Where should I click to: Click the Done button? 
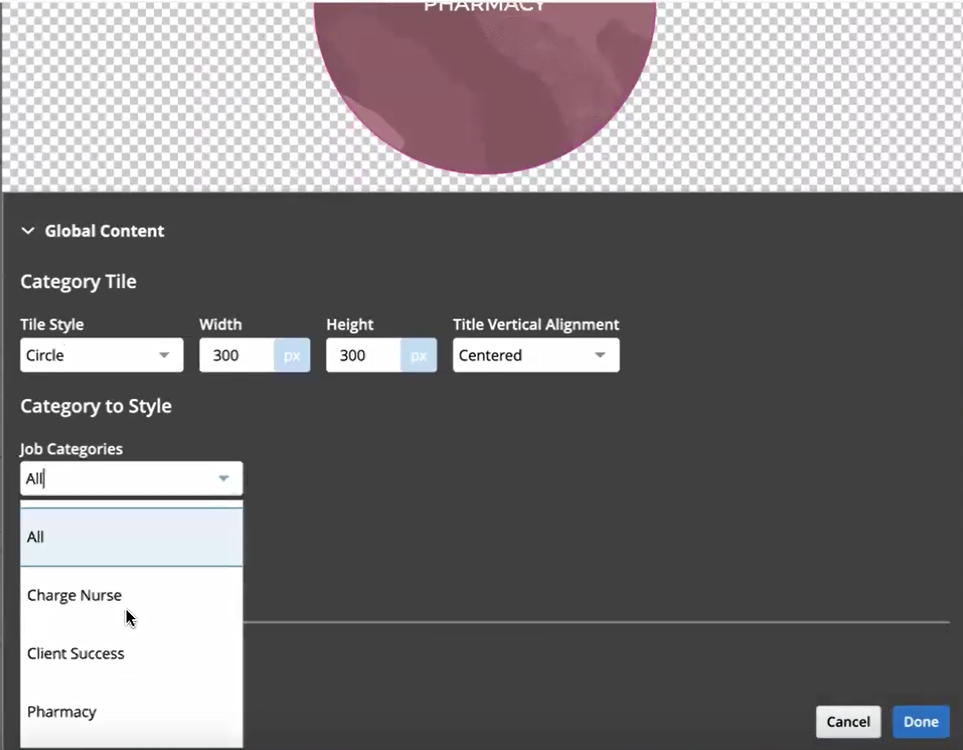click(x=921, y=722)
